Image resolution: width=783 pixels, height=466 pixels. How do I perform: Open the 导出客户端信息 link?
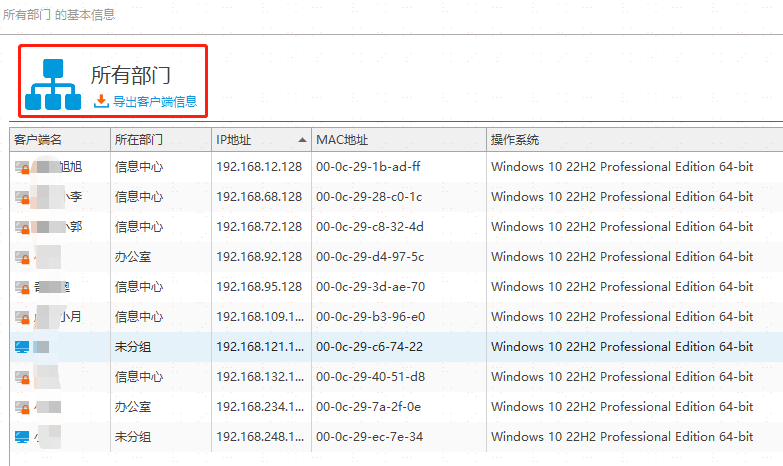(x=154, y=101)
